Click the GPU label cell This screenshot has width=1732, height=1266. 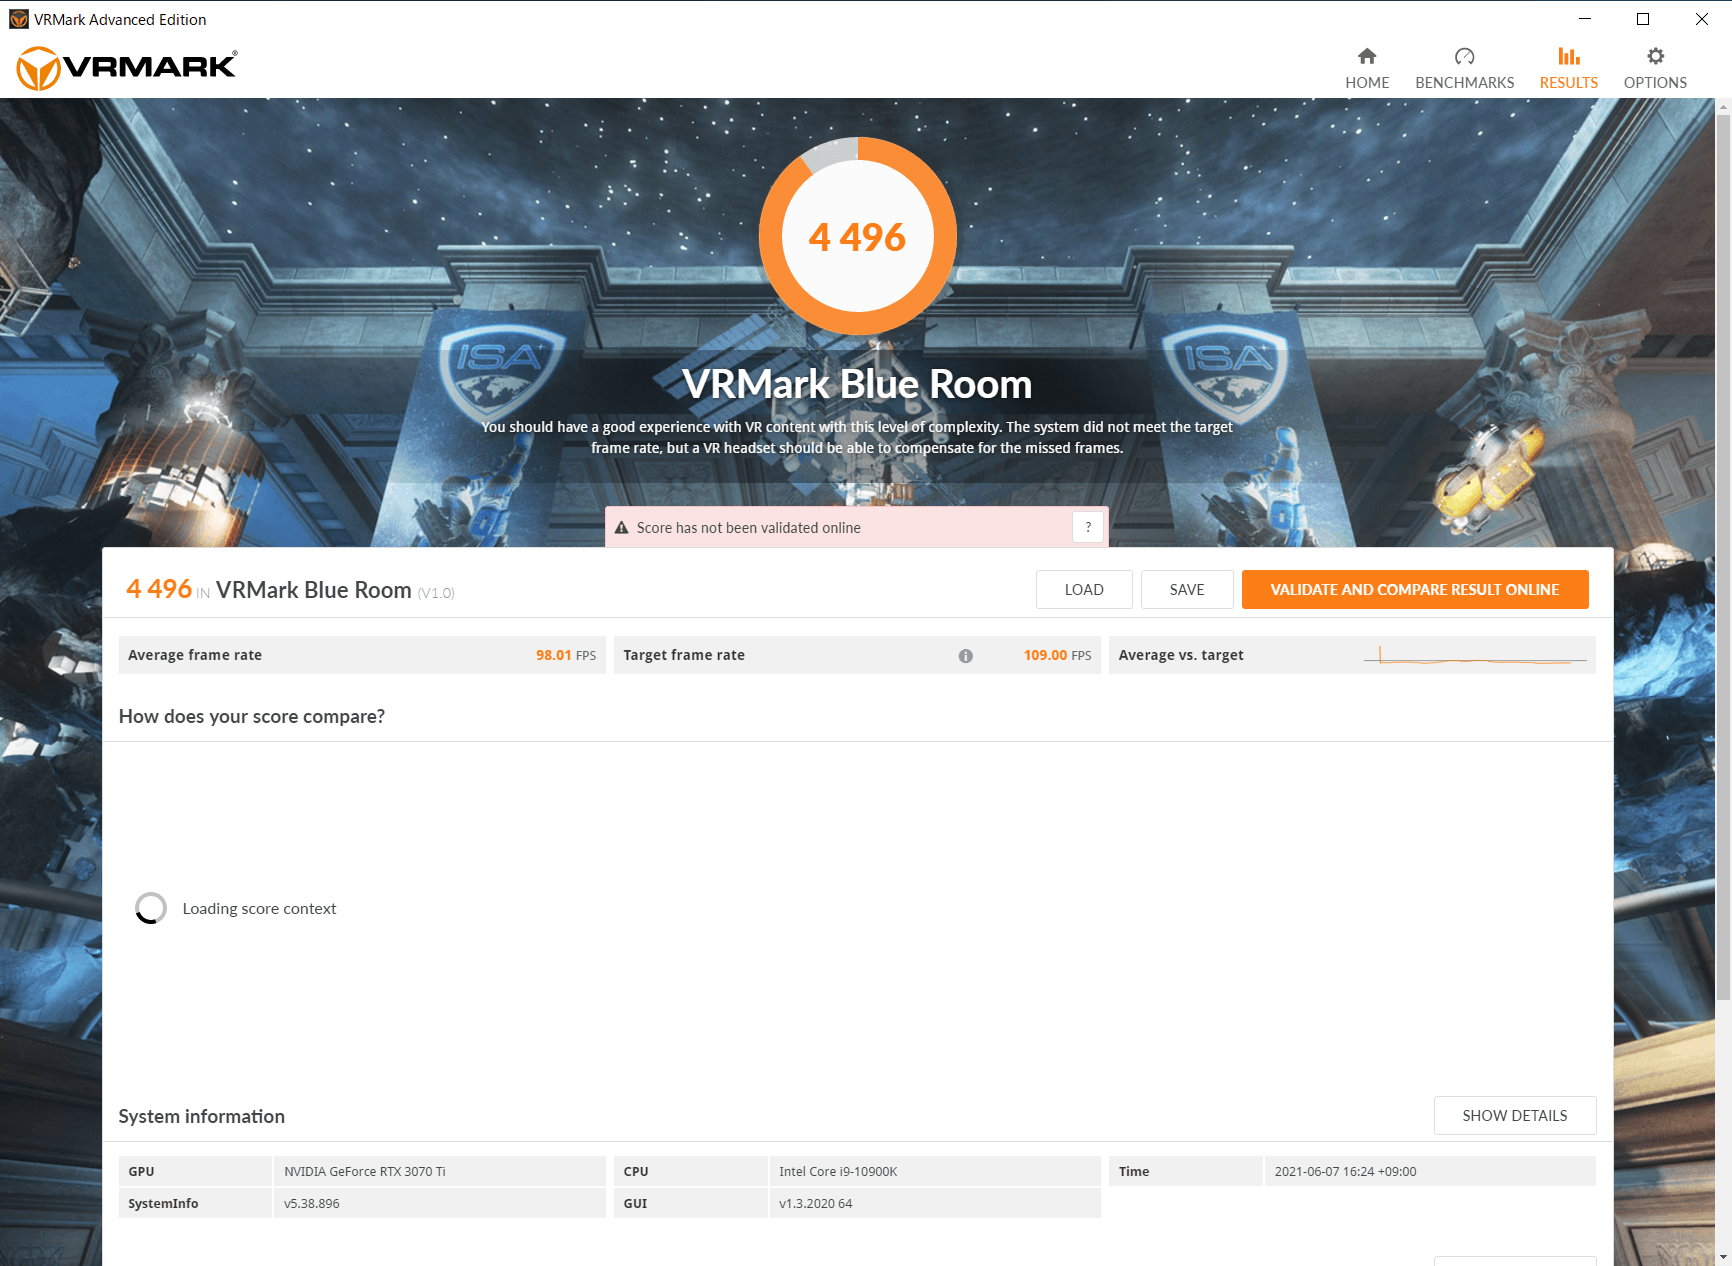click(x=195, y=1171)
